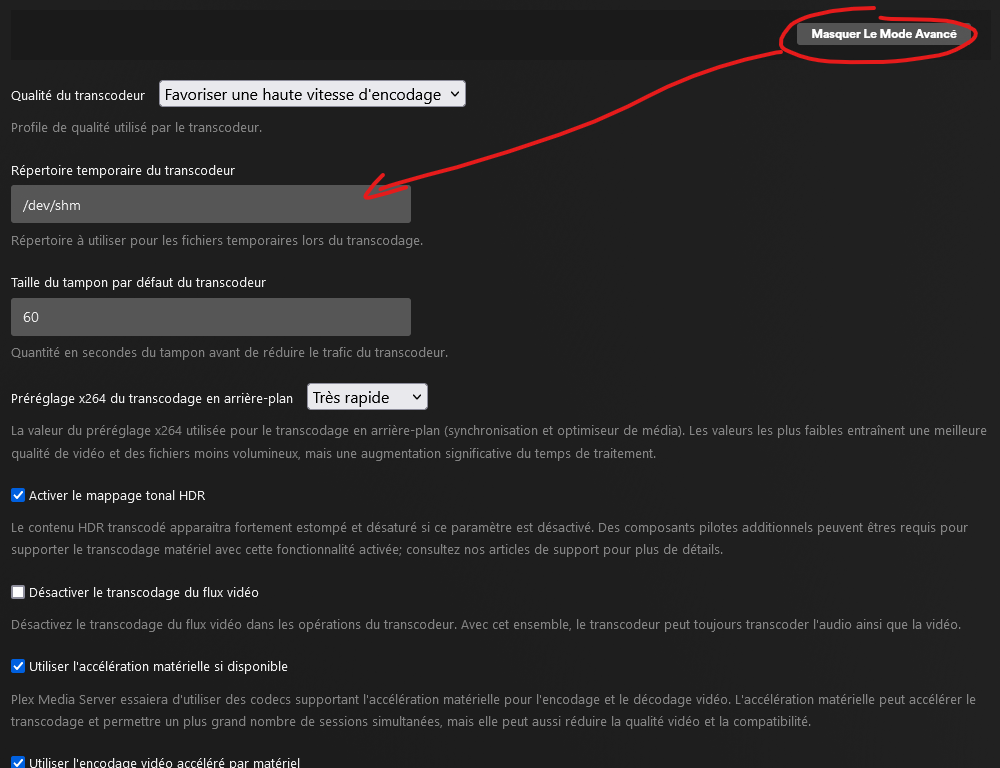Check Désactiver le transcodage du flux vidéo
The image size is (1000, 768).
[18, 592]
